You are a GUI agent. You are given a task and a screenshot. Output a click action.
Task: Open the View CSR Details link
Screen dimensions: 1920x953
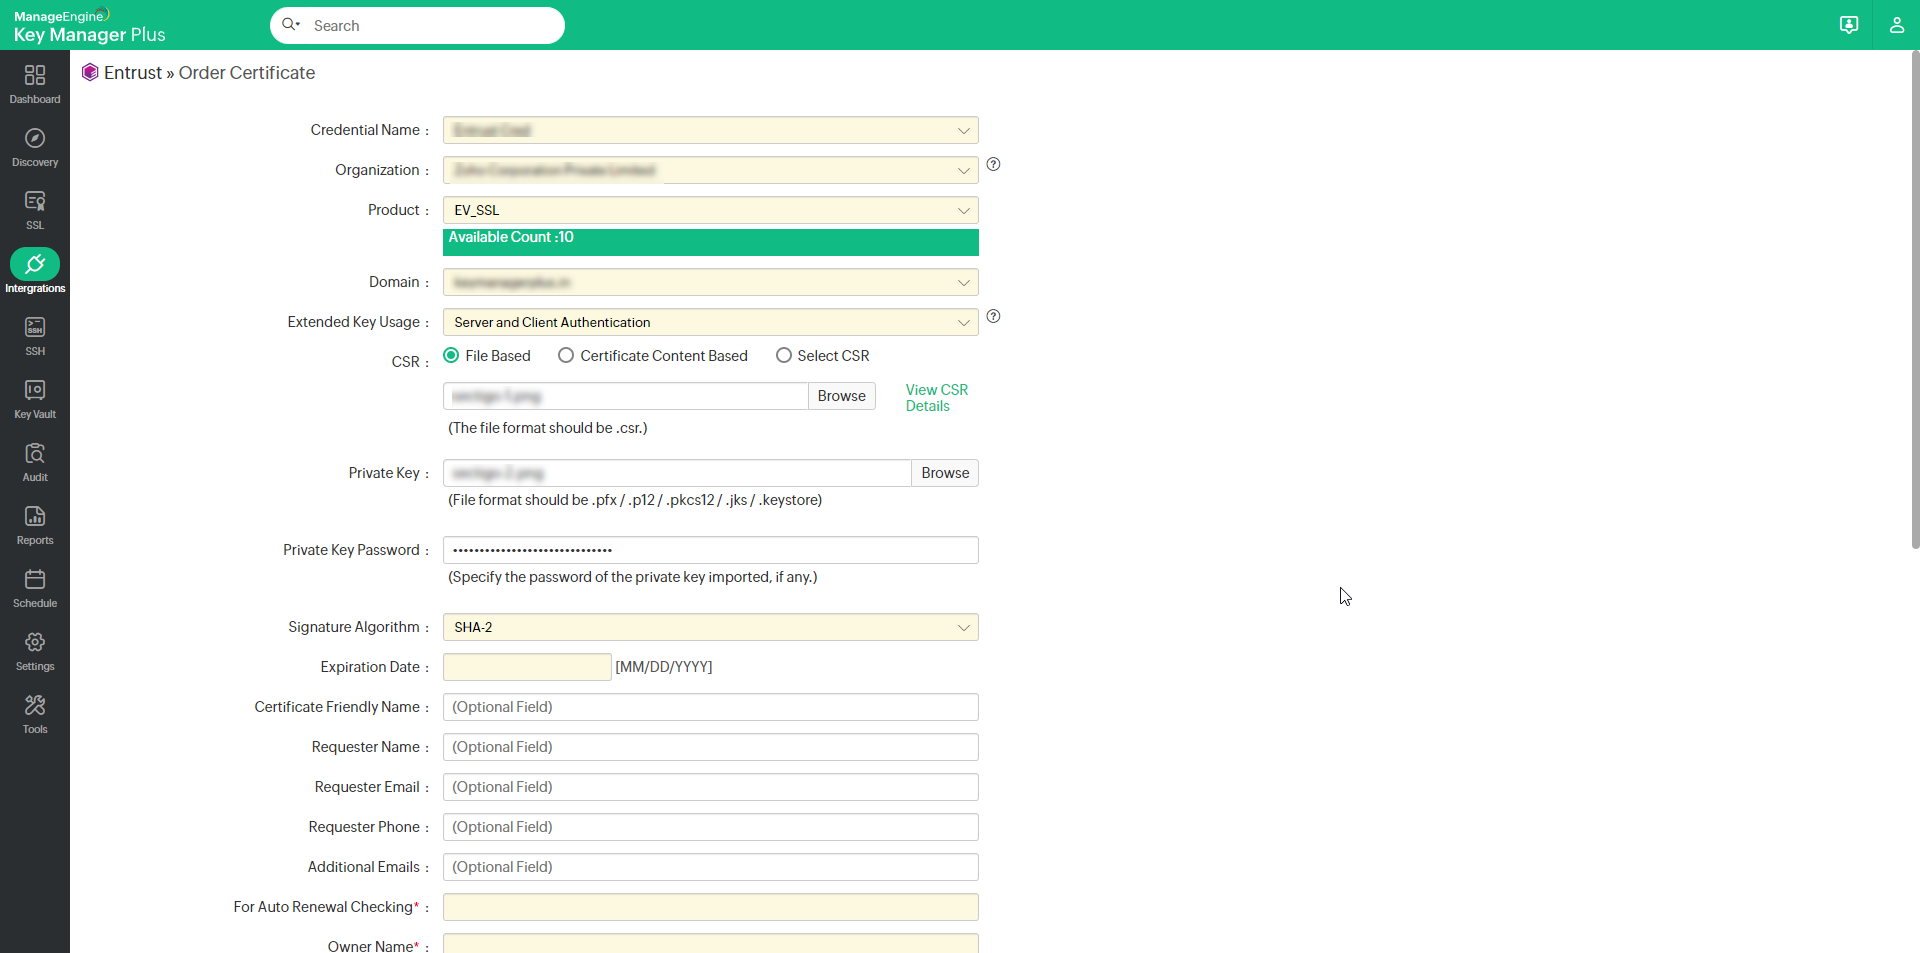pyautogui.click(x=937, y=398)
